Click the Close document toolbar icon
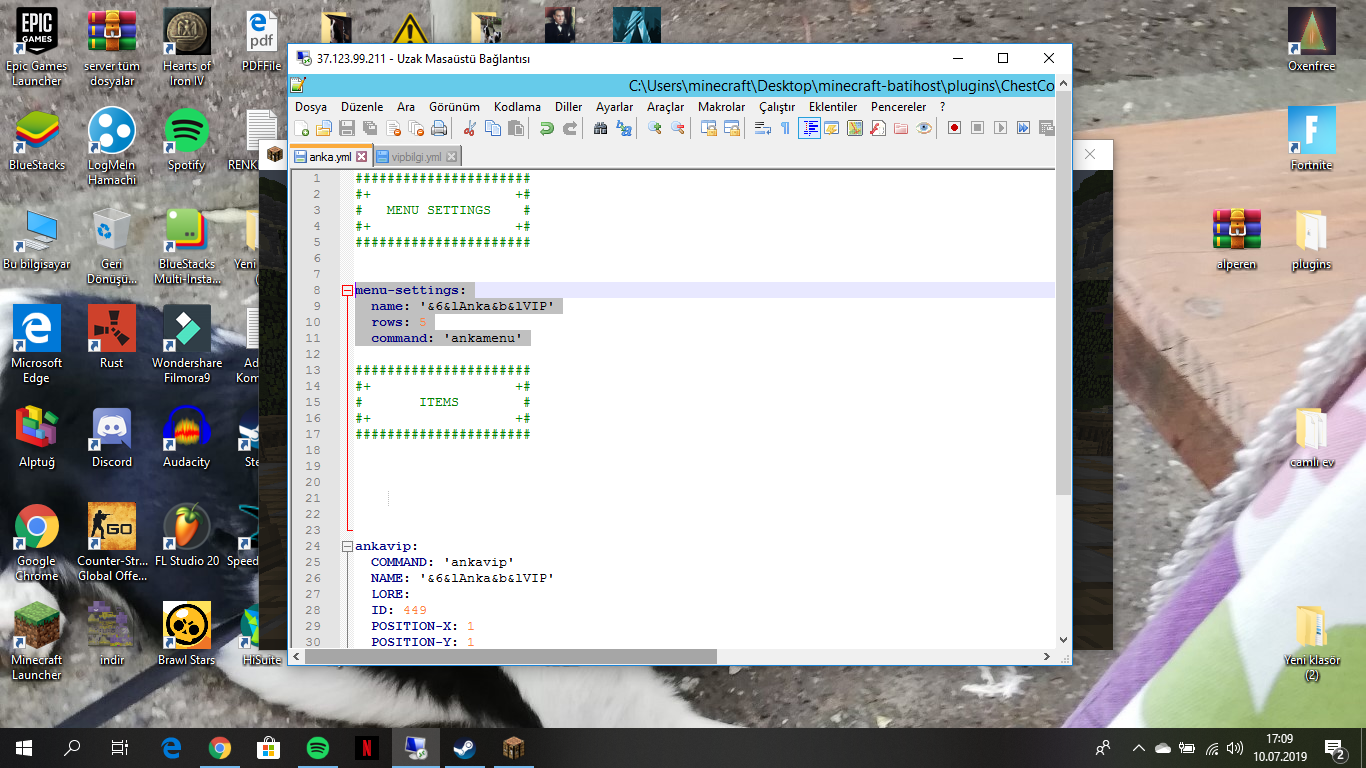This screenshot has height=768, width=1366. coord(393,128)
